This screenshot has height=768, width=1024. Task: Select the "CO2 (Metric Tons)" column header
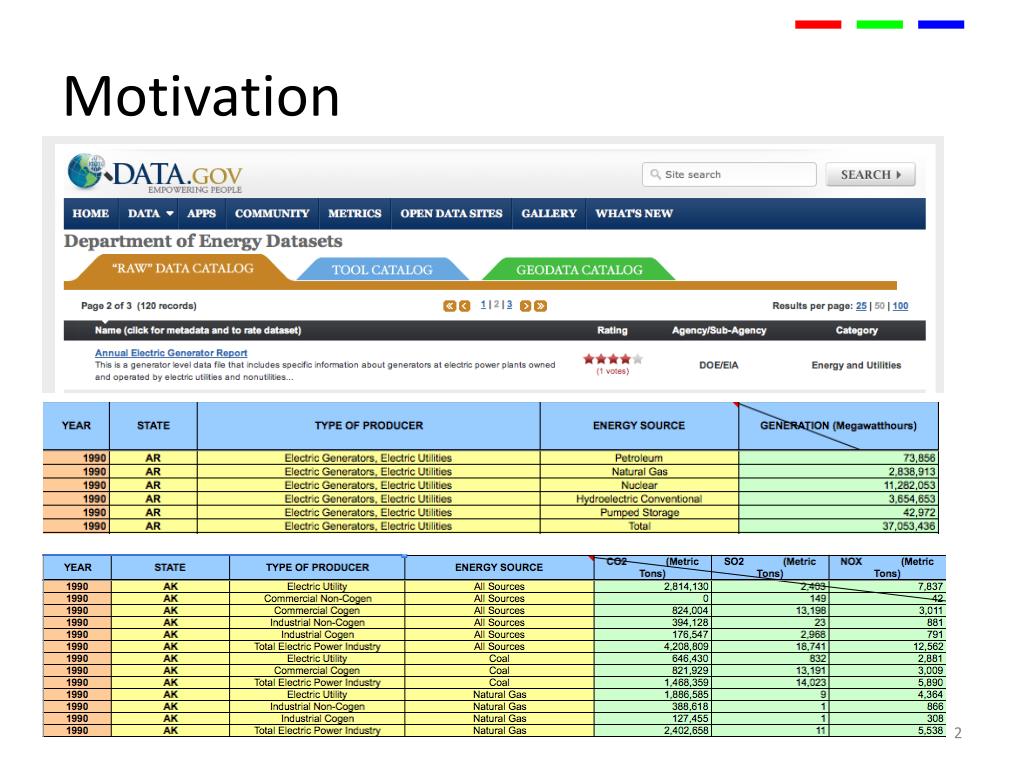coord(652,568)
